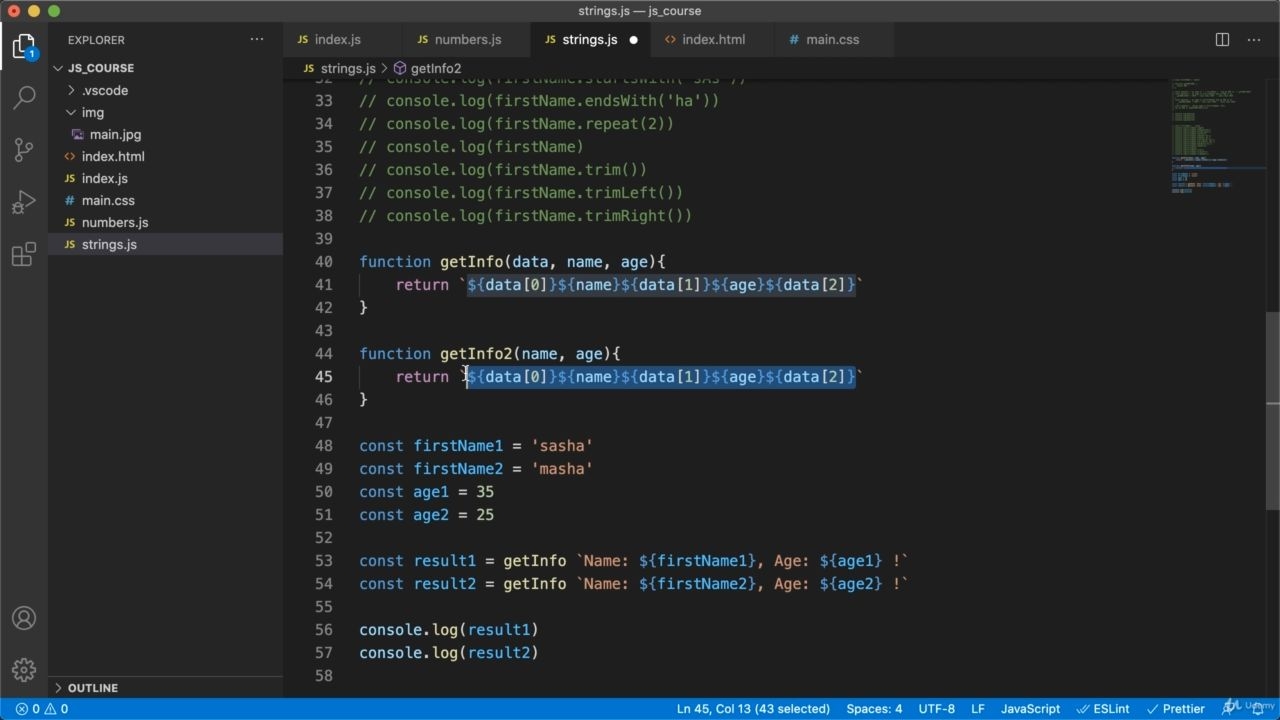Viewport: 1280px width, 720px height.
Task: Open the Manage gear icon
Action: coord(24,670)
